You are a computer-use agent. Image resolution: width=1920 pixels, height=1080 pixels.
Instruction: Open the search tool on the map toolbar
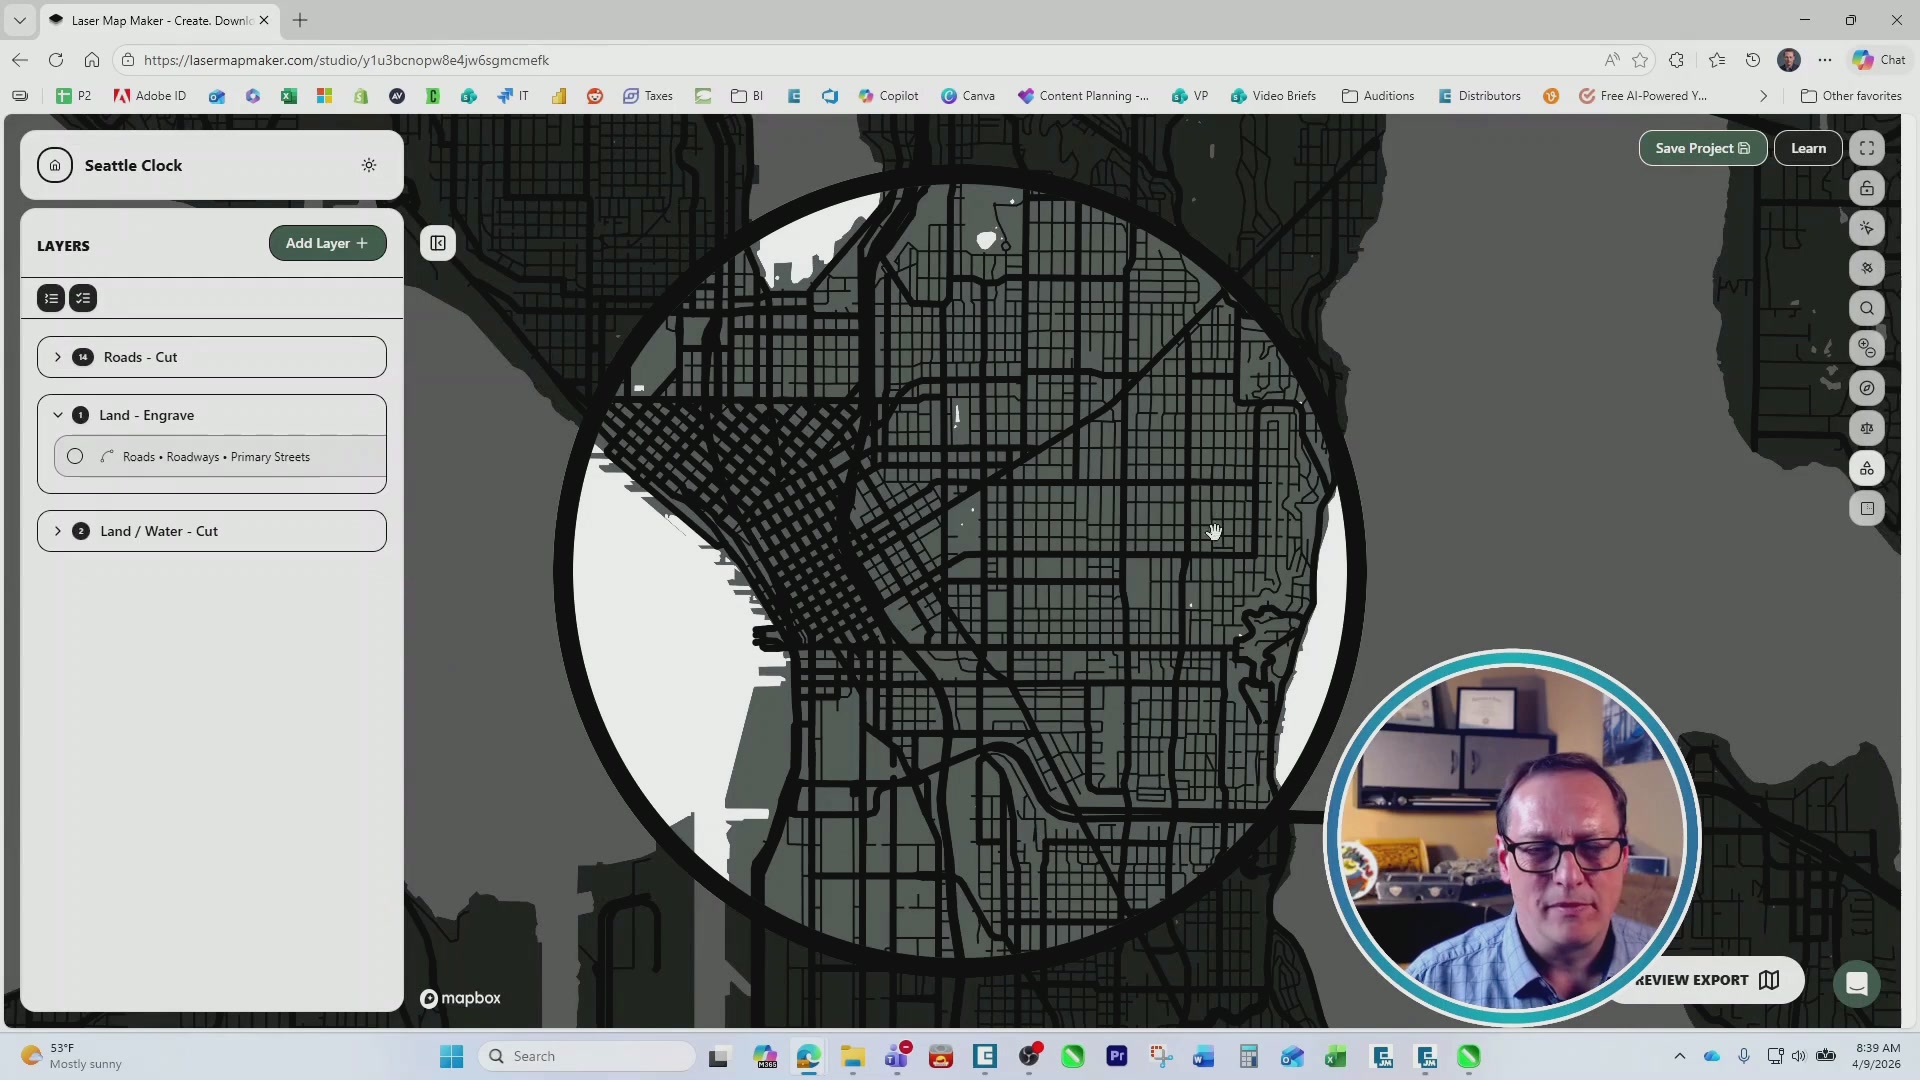[x=1866, y=308]
